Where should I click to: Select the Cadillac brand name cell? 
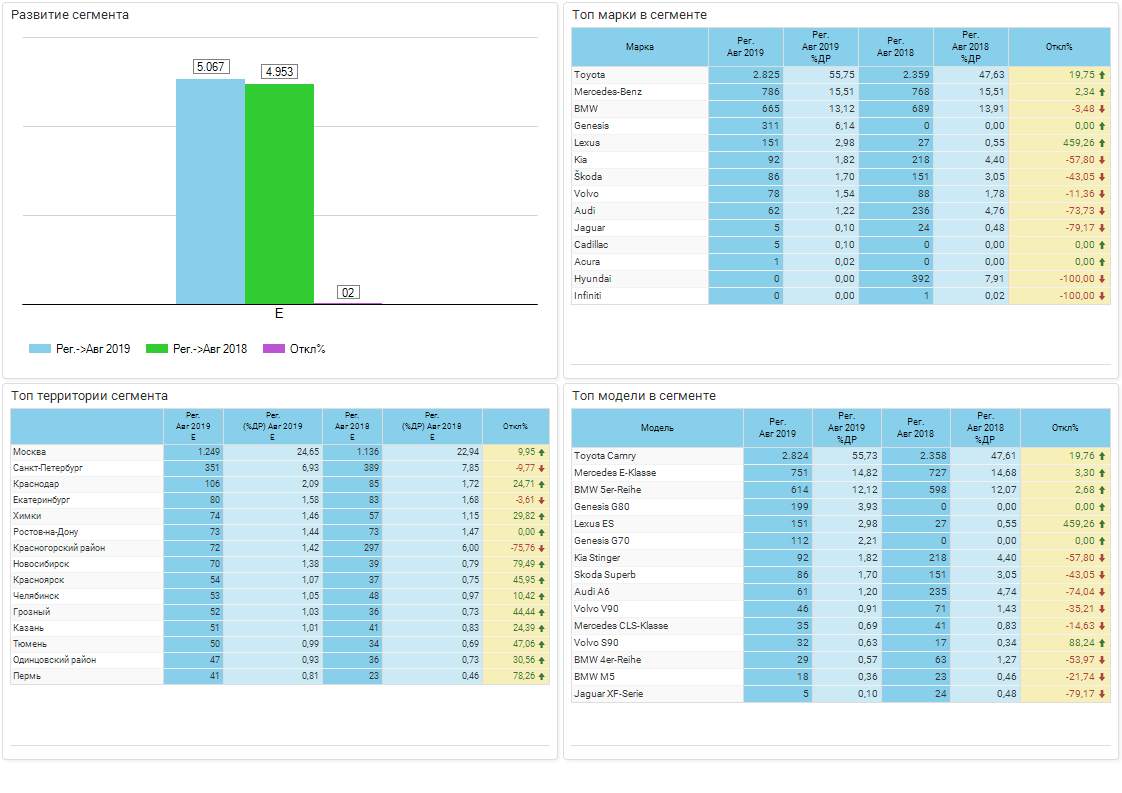pyautogui.click(x=640, y=245)
